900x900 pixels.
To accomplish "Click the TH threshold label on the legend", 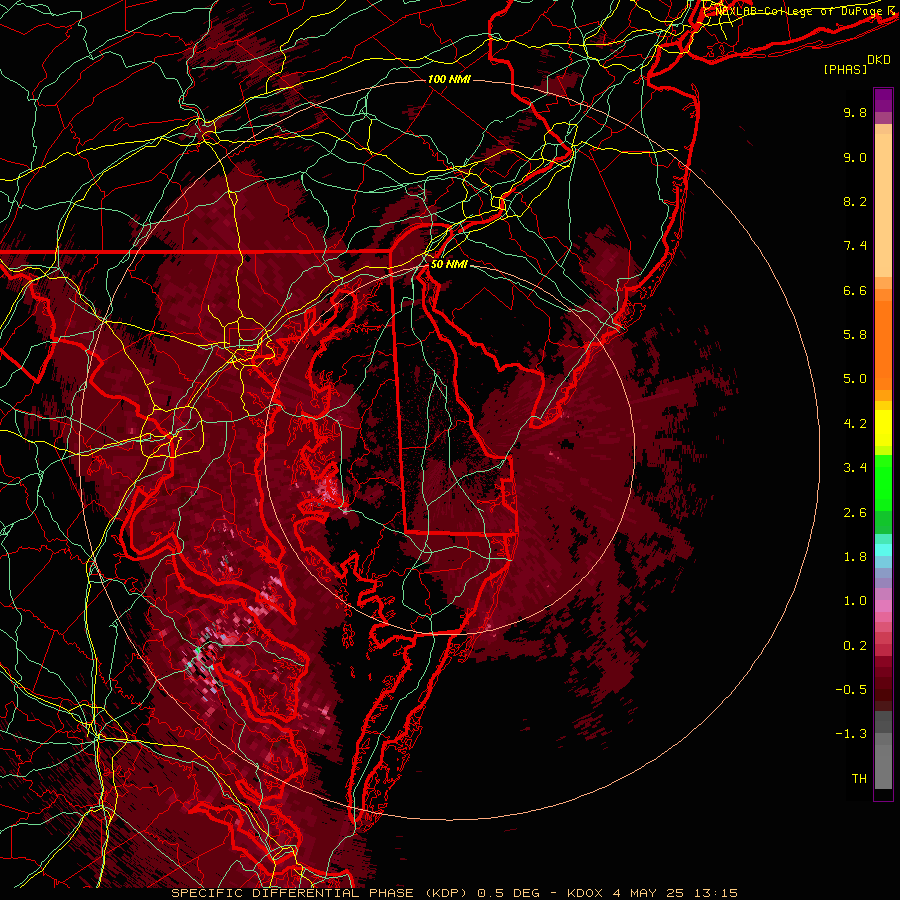I will pos(859,779).
